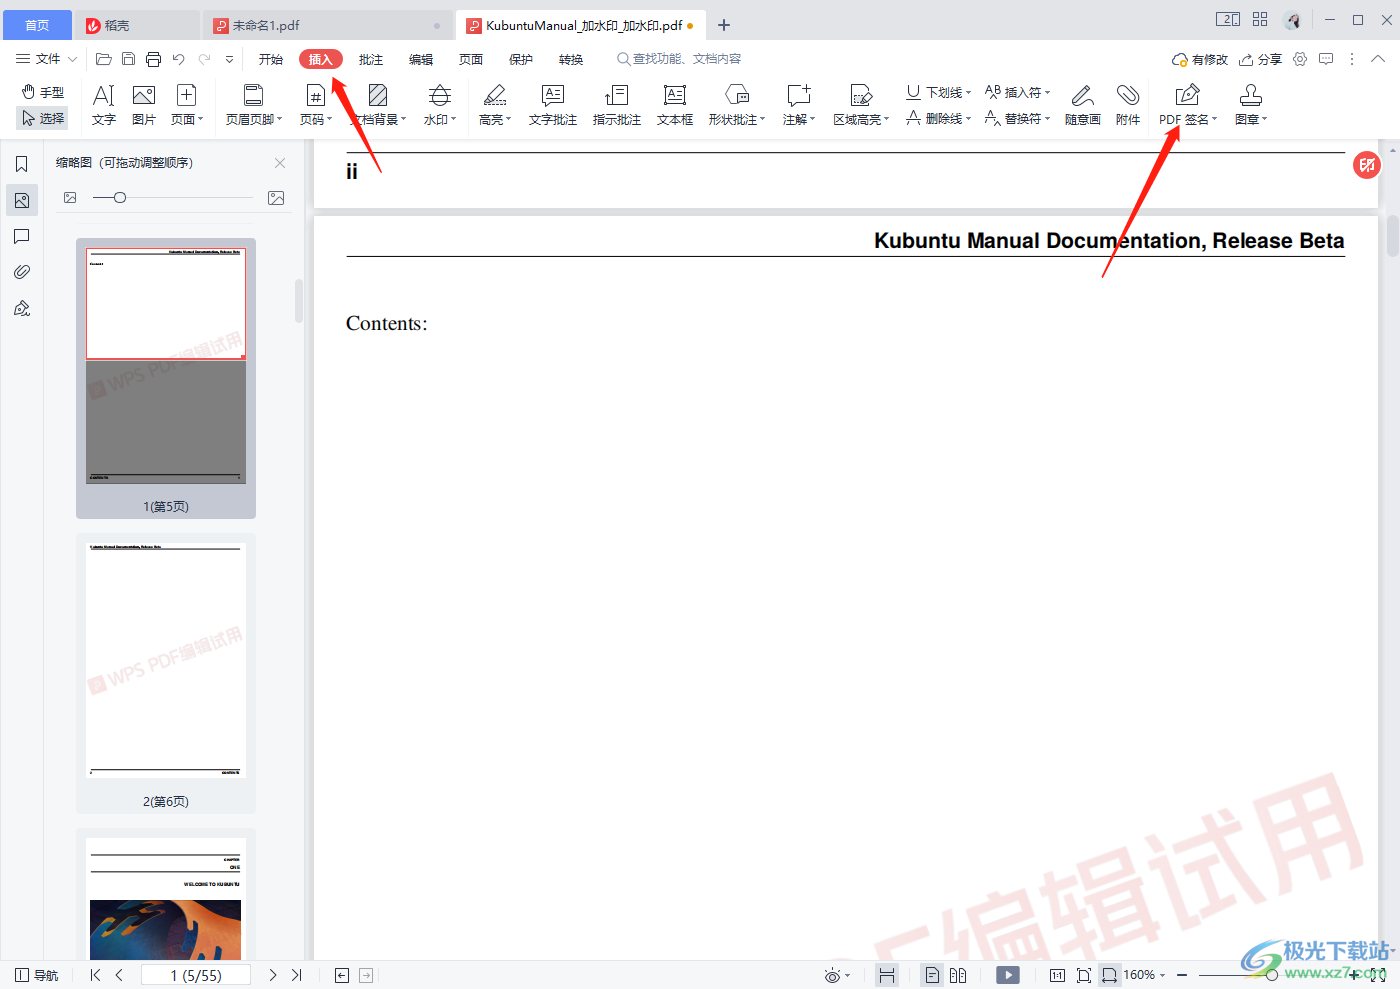Save the document with the save icon
This screenshot has height=989, width=1400.
[129, 59]
